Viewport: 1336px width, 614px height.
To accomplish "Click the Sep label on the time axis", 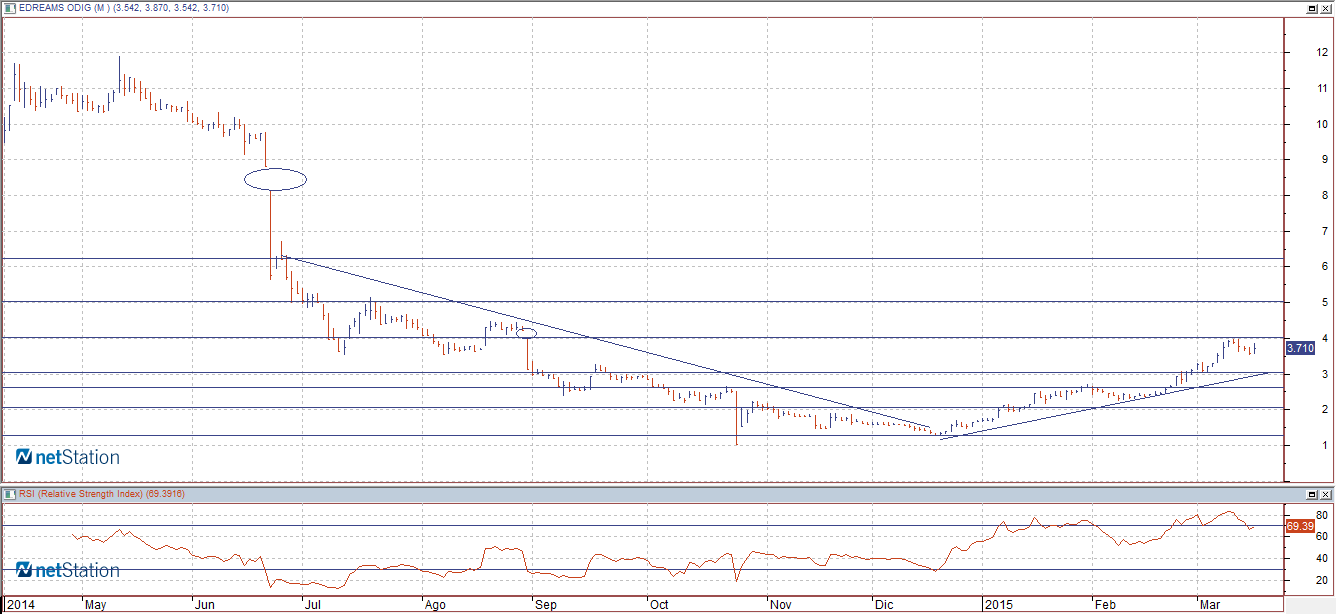I will pyautogui.click(x=545, y=605).
